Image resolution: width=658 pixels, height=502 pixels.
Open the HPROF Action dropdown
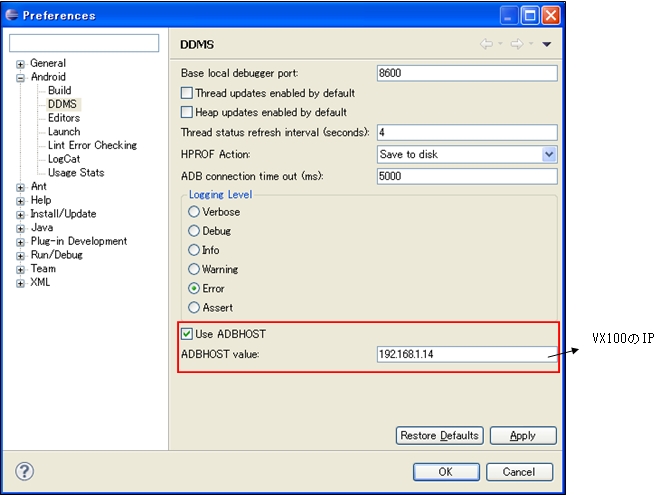point(549,154)
